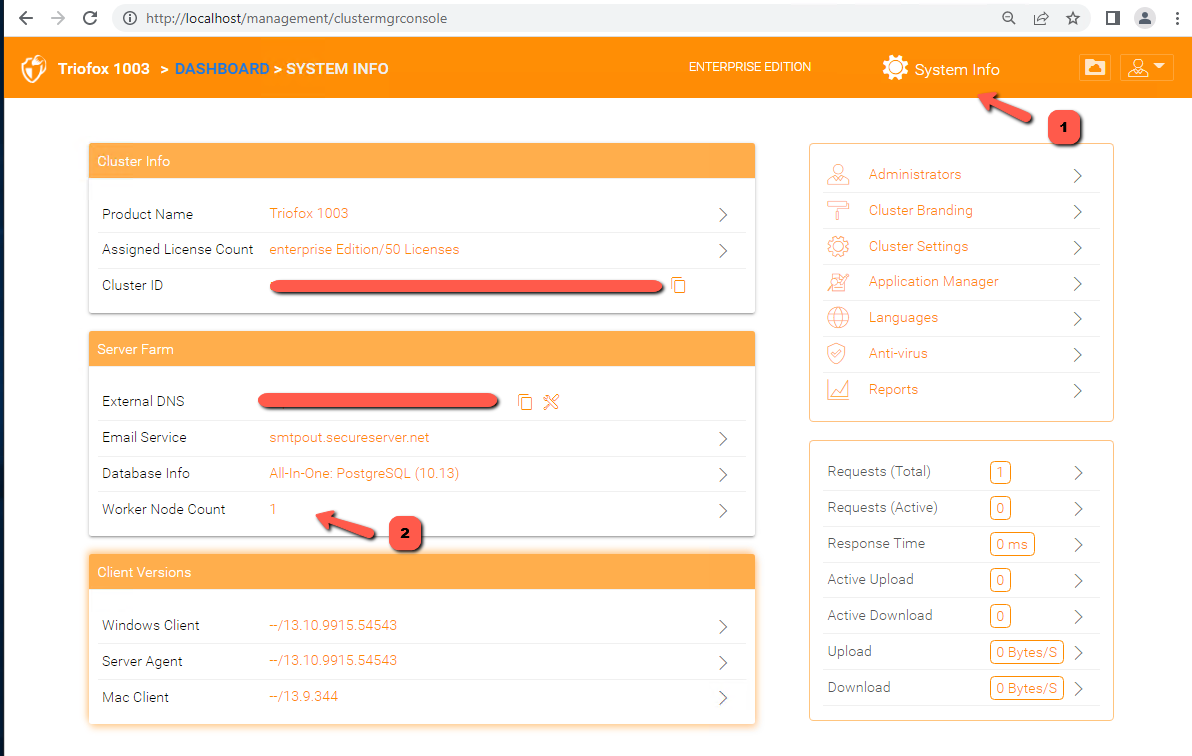Screen dimensions: 1192x756
Task: Go to DASHBOARD breadcrumb link
Action: tap(222, 68)
